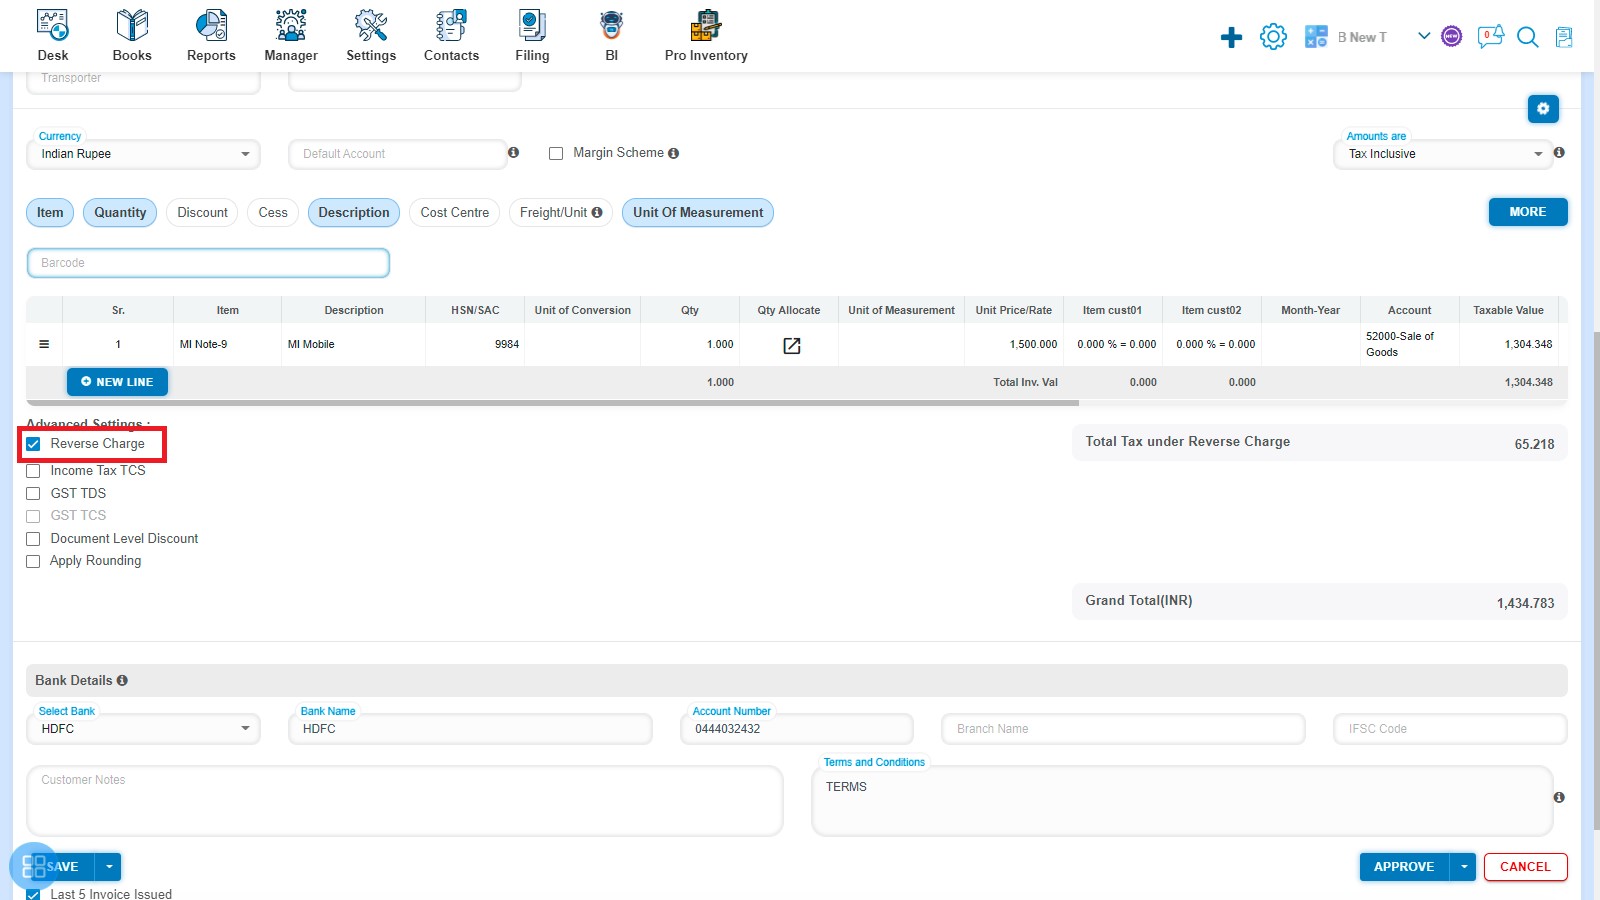
Task: Click the search magnifier icon
Action: (1527, 37)
